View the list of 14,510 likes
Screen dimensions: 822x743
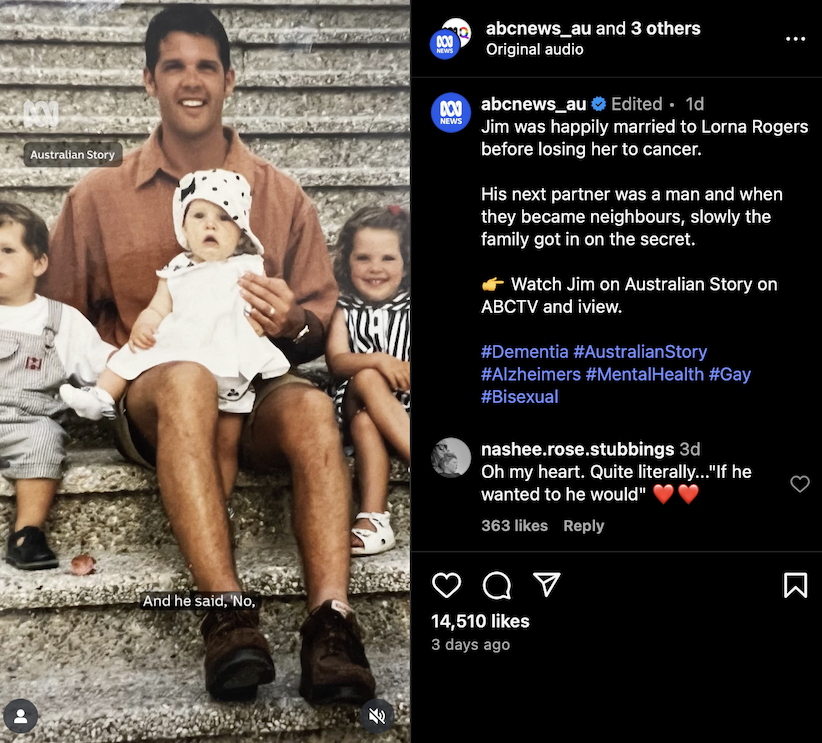[480, 621]
